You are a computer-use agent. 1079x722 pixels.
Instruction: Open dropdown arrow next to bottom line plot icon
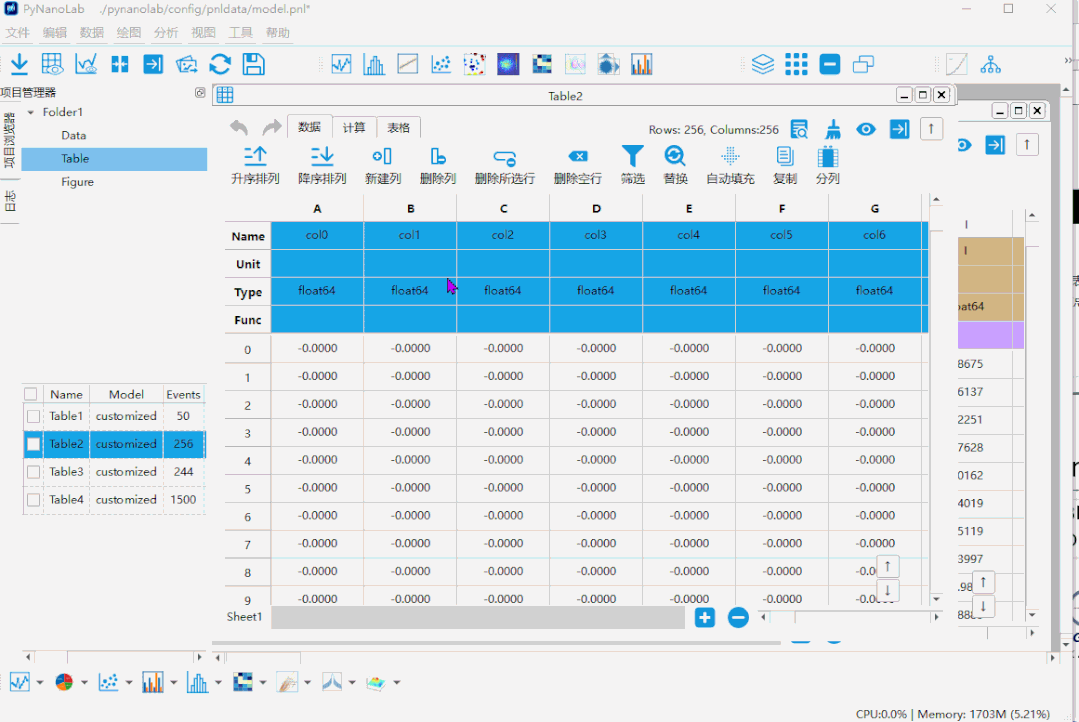coord(40,682)
